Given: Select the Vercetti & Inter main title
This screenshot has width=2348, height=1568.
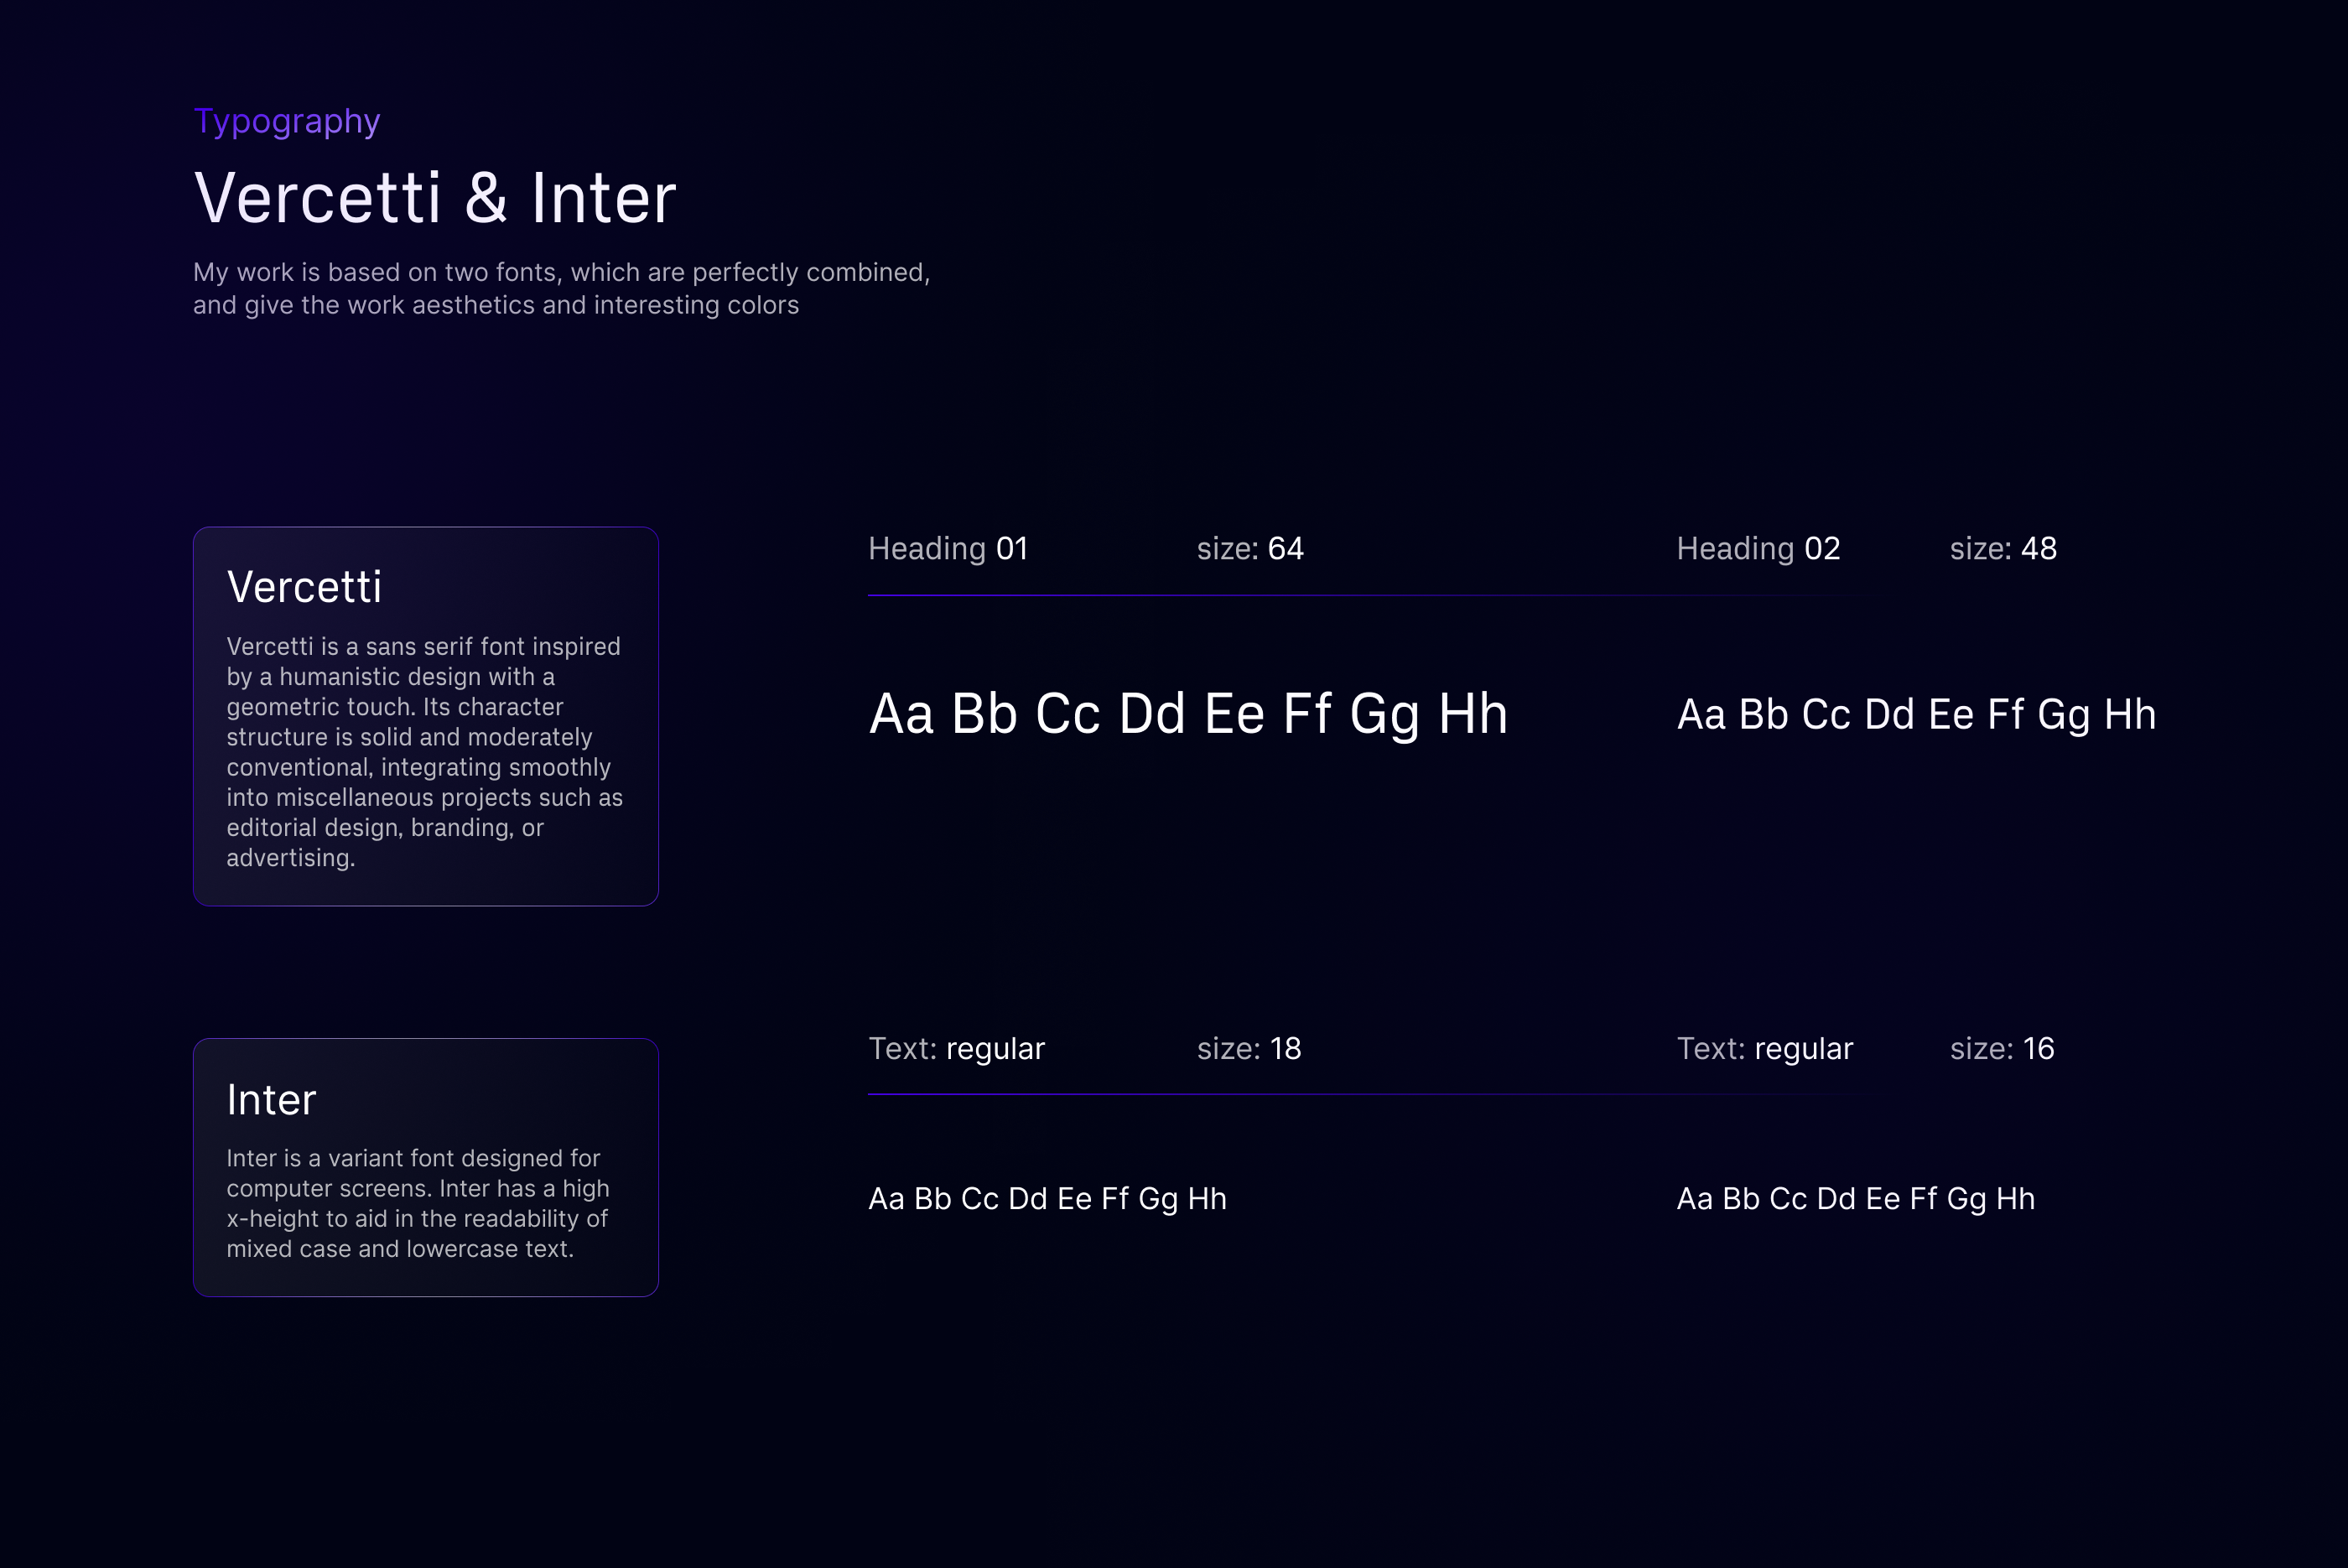Looking at the screenshot, I should click(x=435, y=198).
